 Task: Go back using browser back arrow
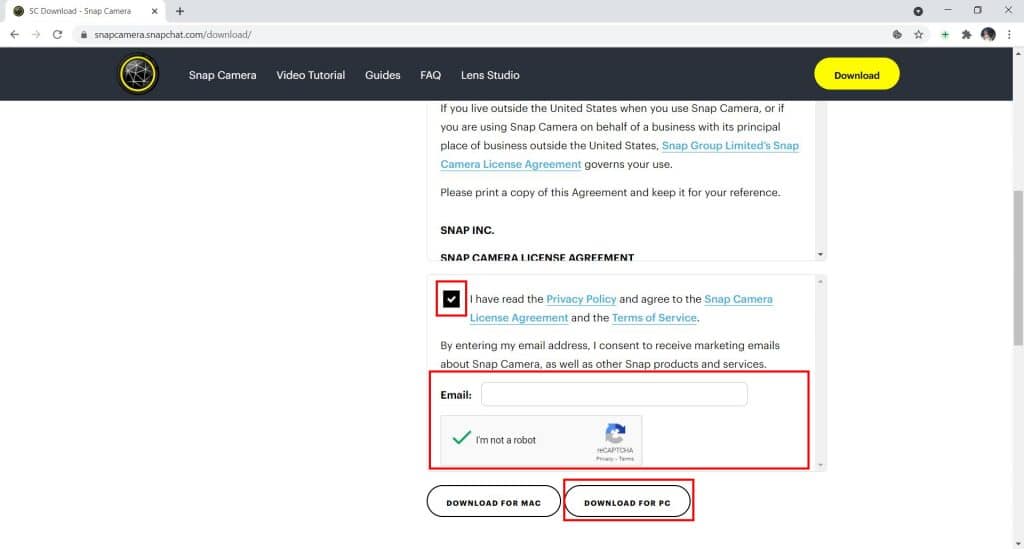14,35
